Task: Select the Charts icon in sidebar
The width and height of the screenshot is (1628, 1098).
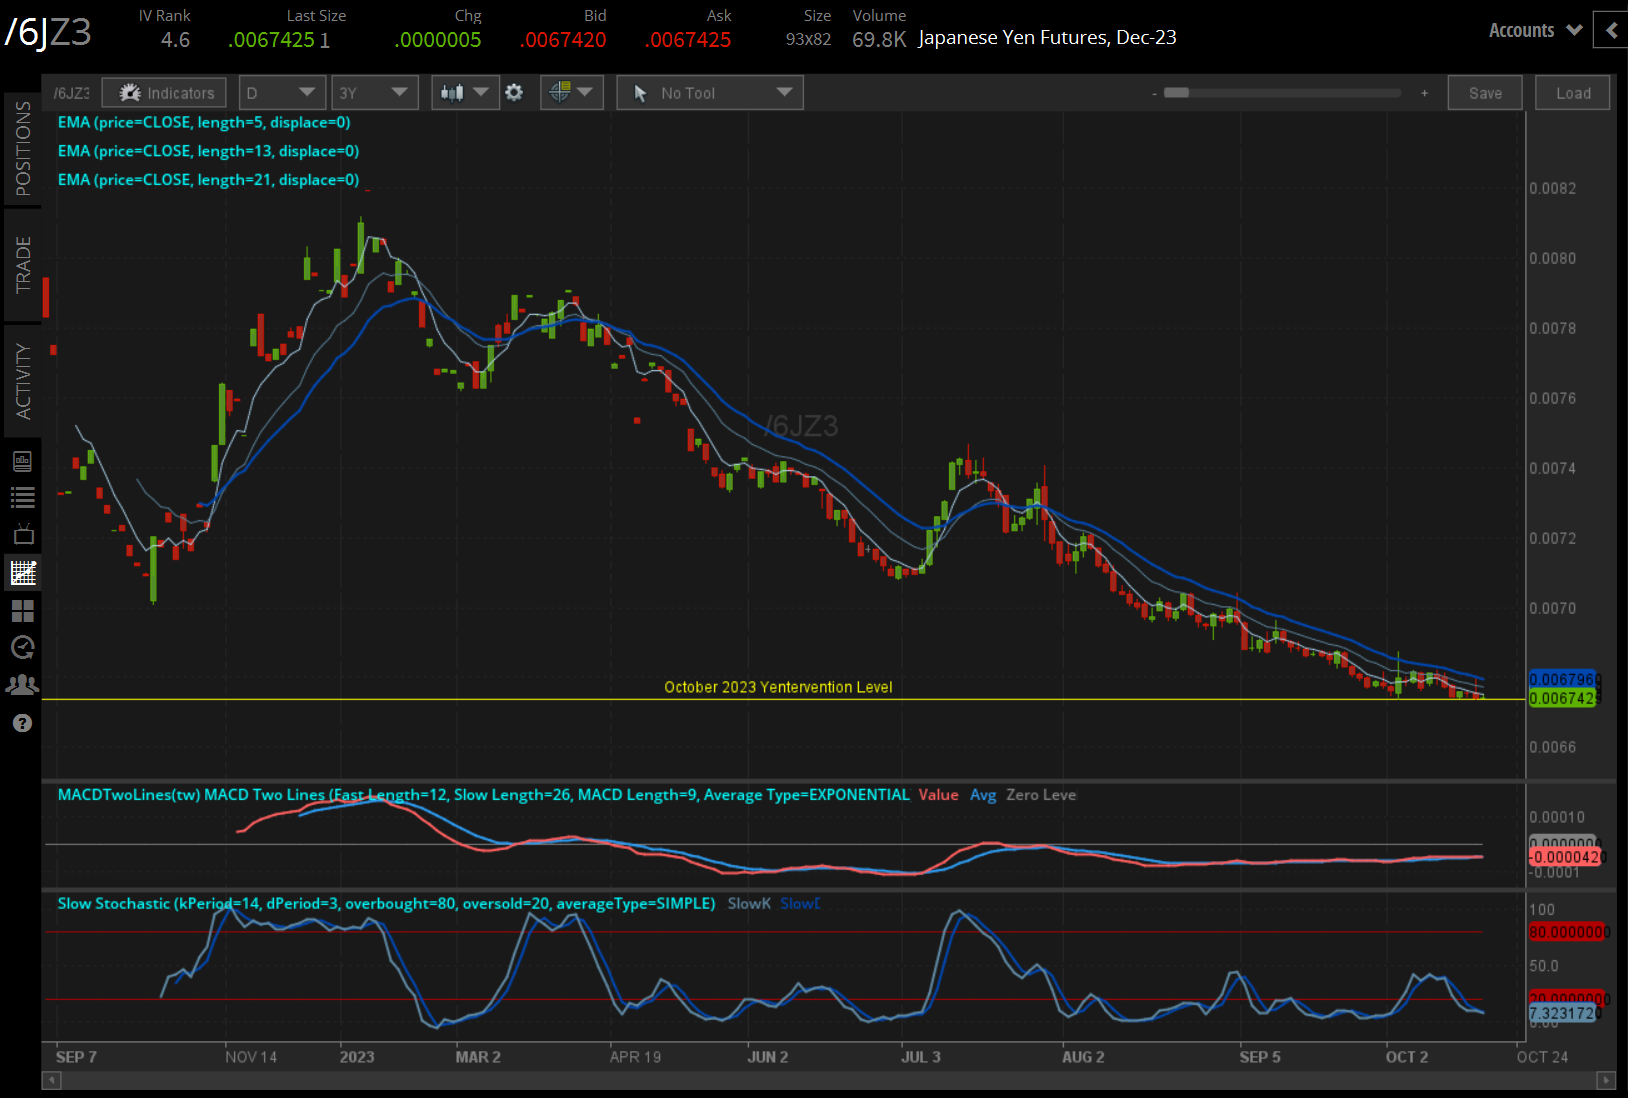Action: 22,573
